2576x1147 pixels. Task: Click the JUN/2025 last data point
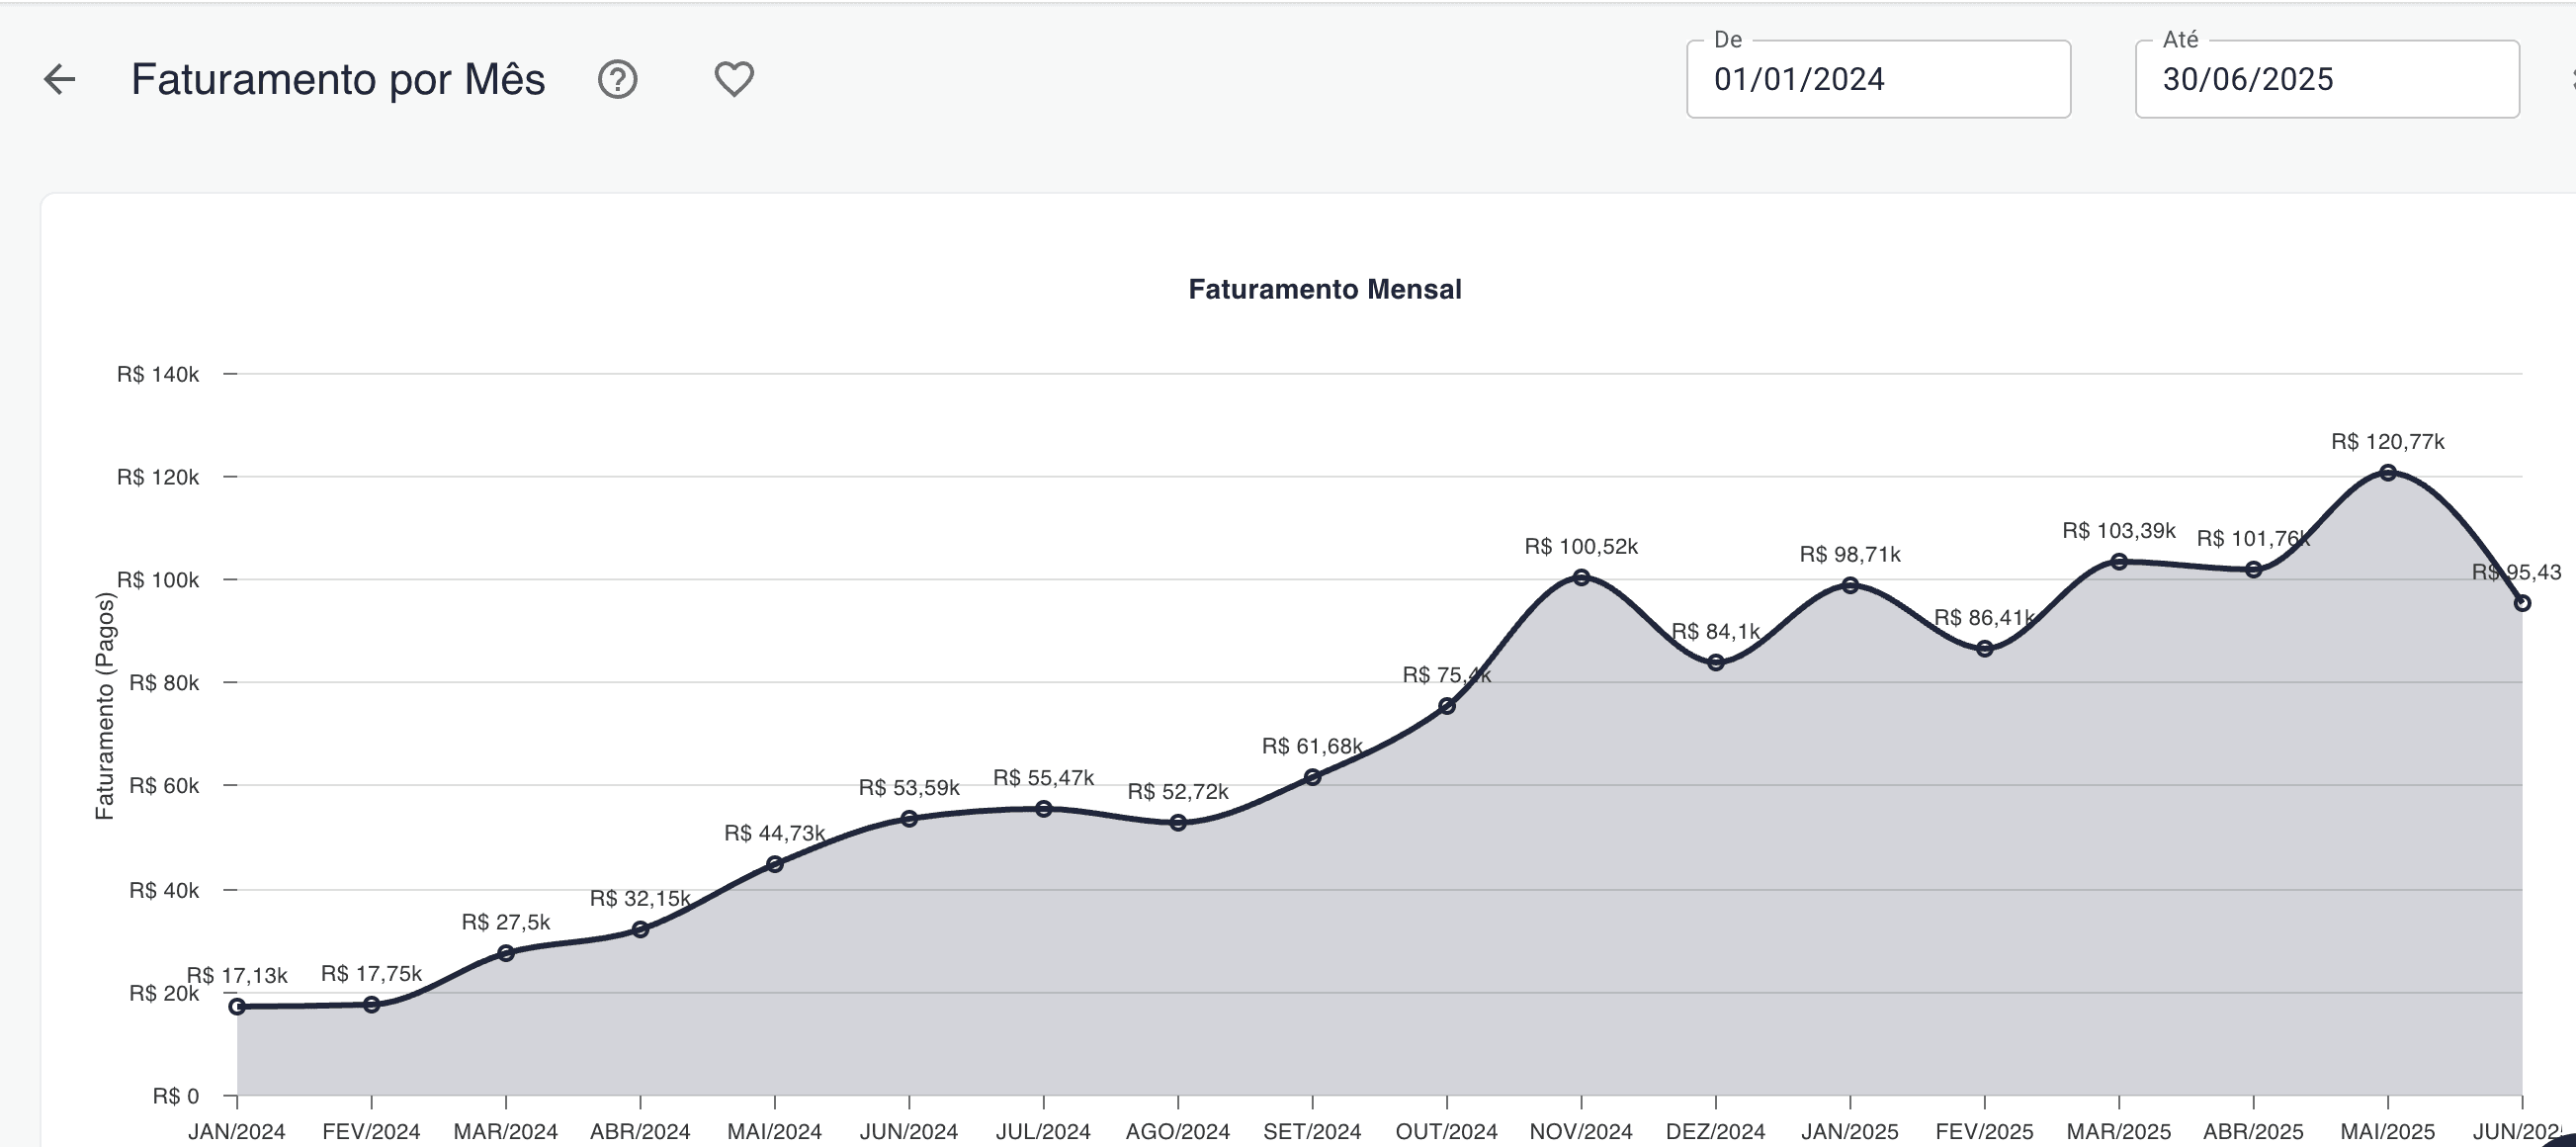(2521, 603)
